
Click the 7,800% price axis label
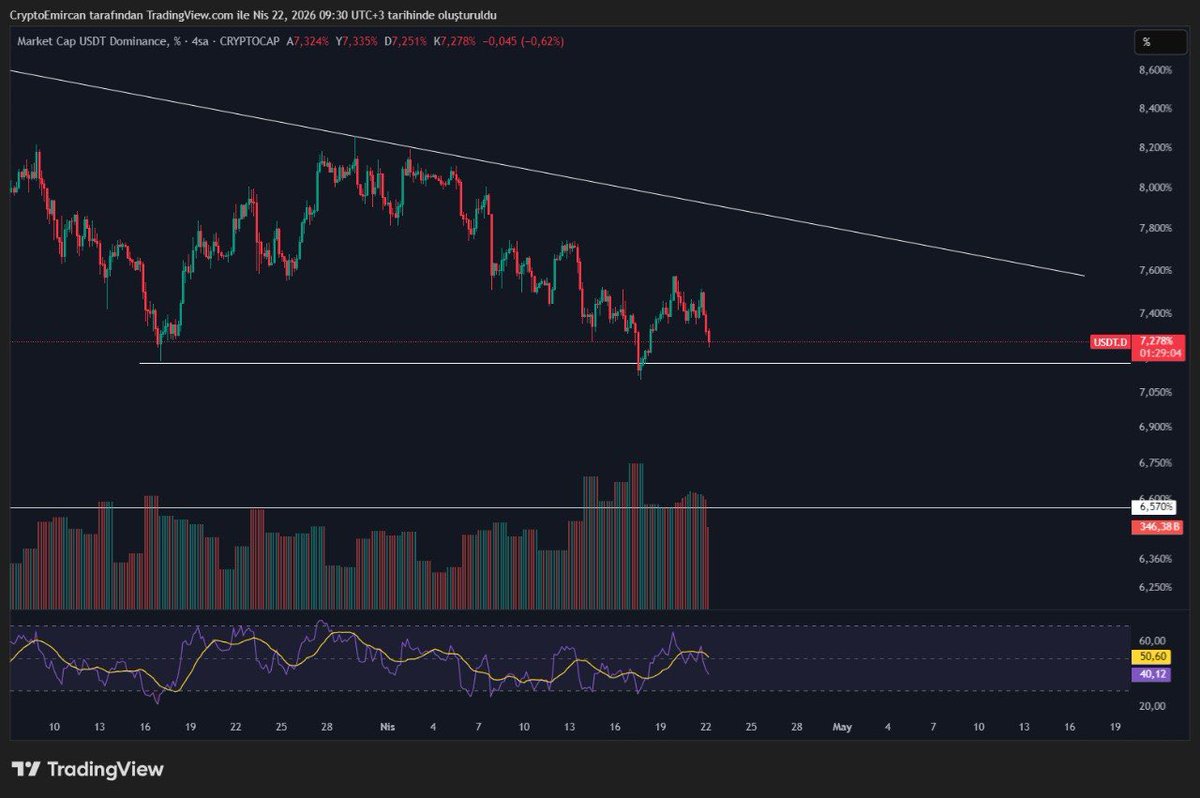pos(1154,228)
